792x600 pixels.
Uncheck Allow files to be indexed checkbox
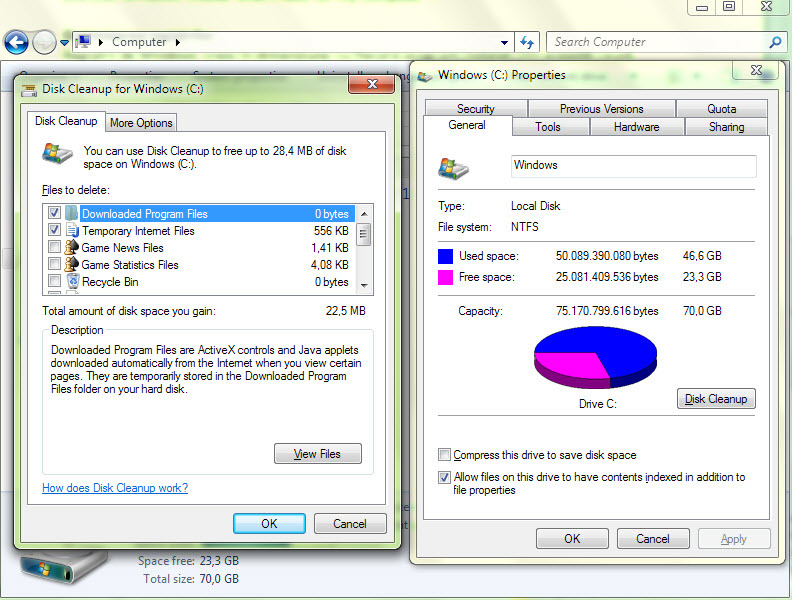(x=444, y=477)
